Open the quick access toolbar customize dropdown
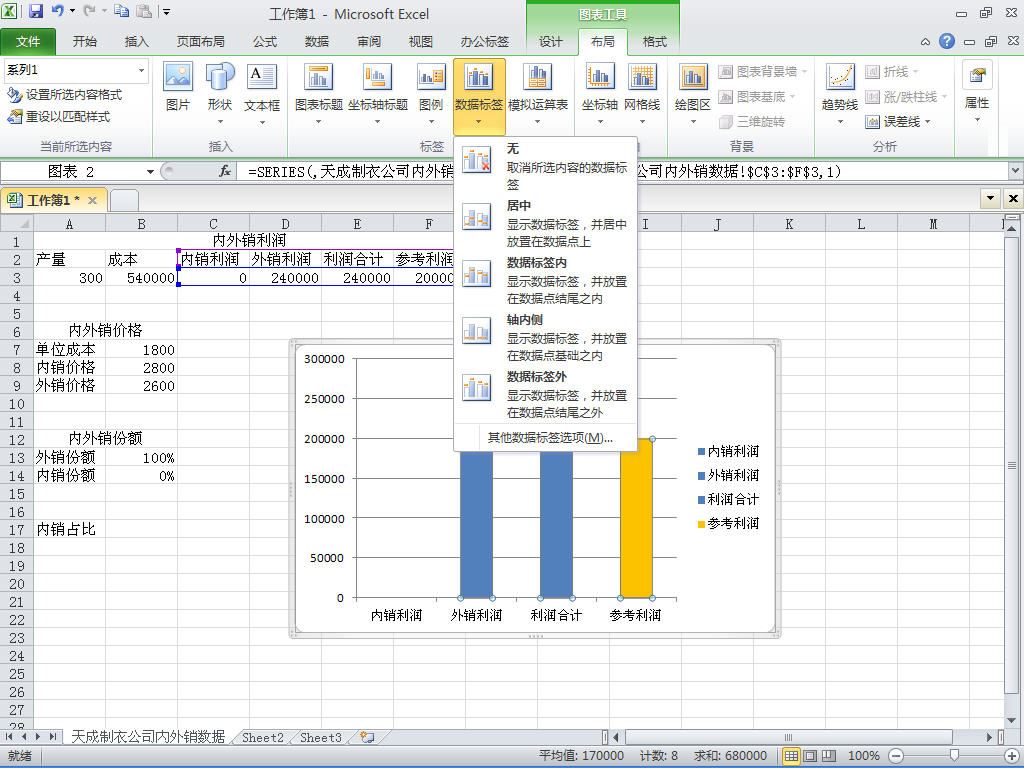Screen dimensions: 1024x768 pyautogui.click(x=167, y=11)
